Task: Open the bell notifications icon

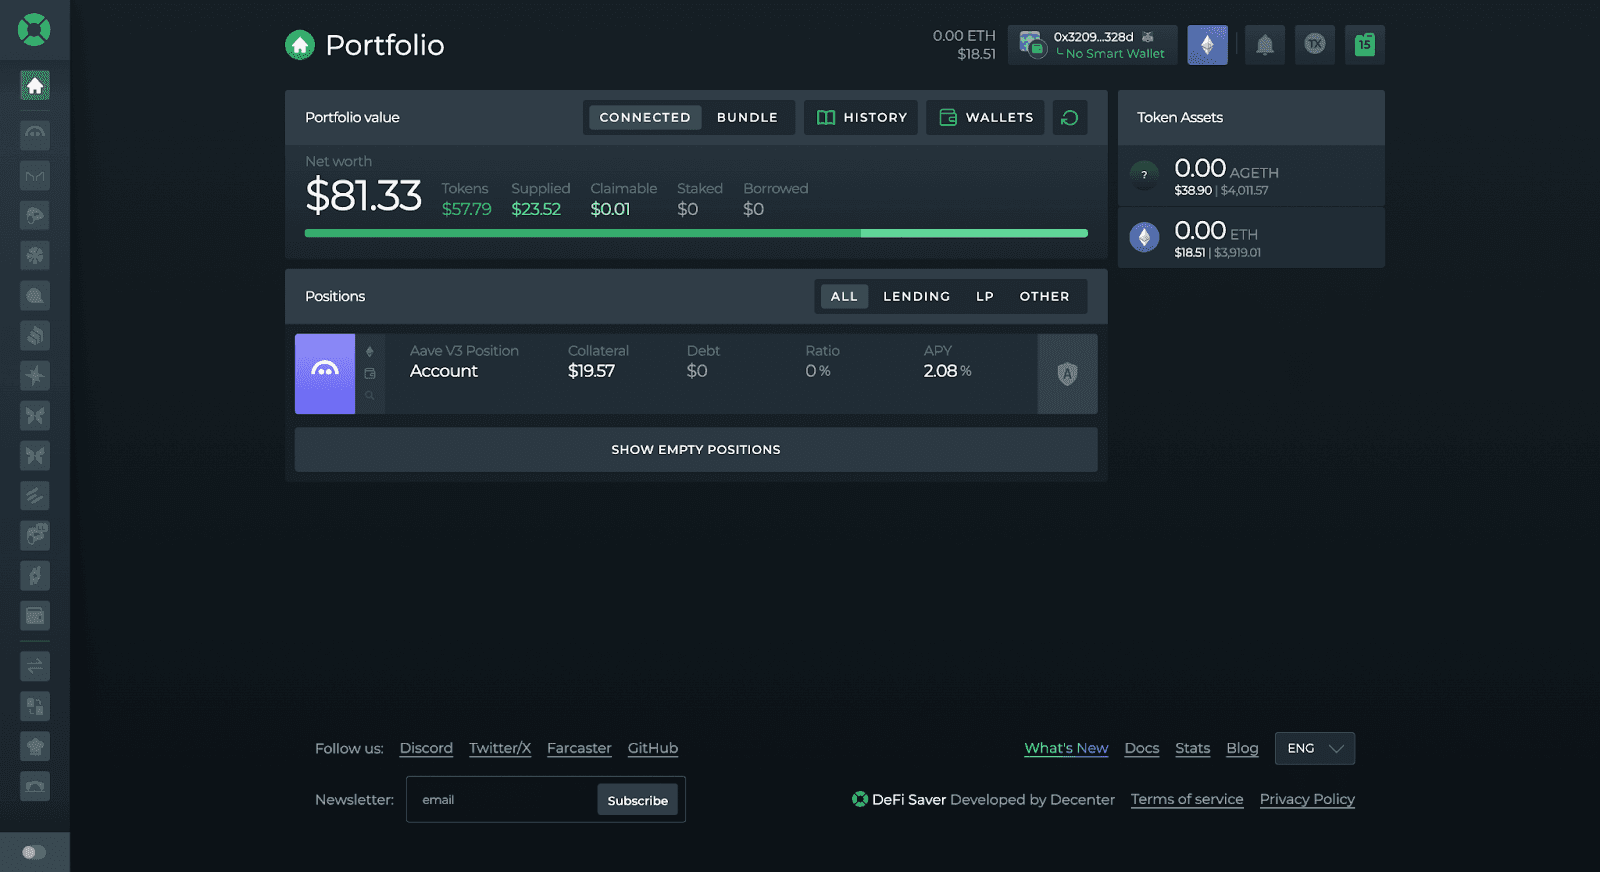Action: [x=1265, y=45]
